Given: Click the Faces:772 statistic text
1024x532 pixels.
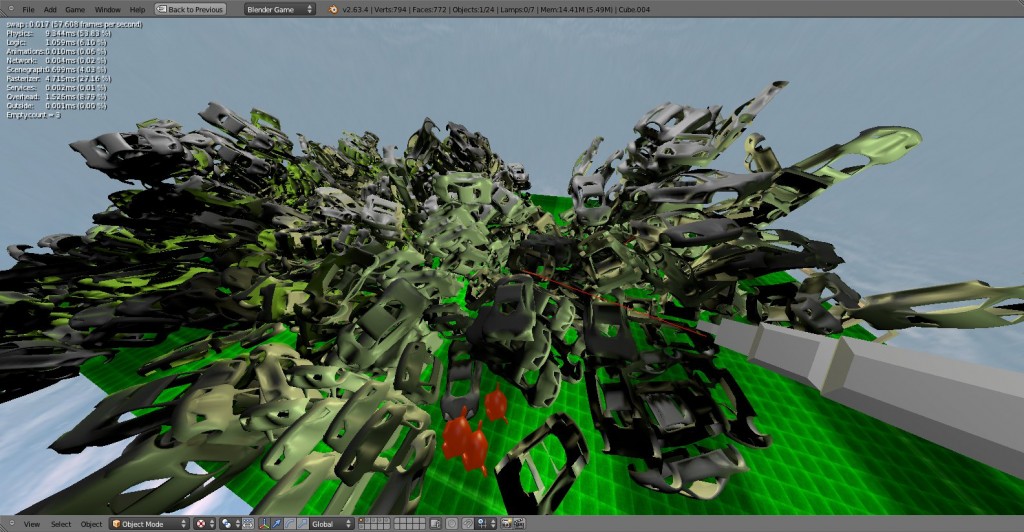Looking at the screenshot, I should point(430,10).
